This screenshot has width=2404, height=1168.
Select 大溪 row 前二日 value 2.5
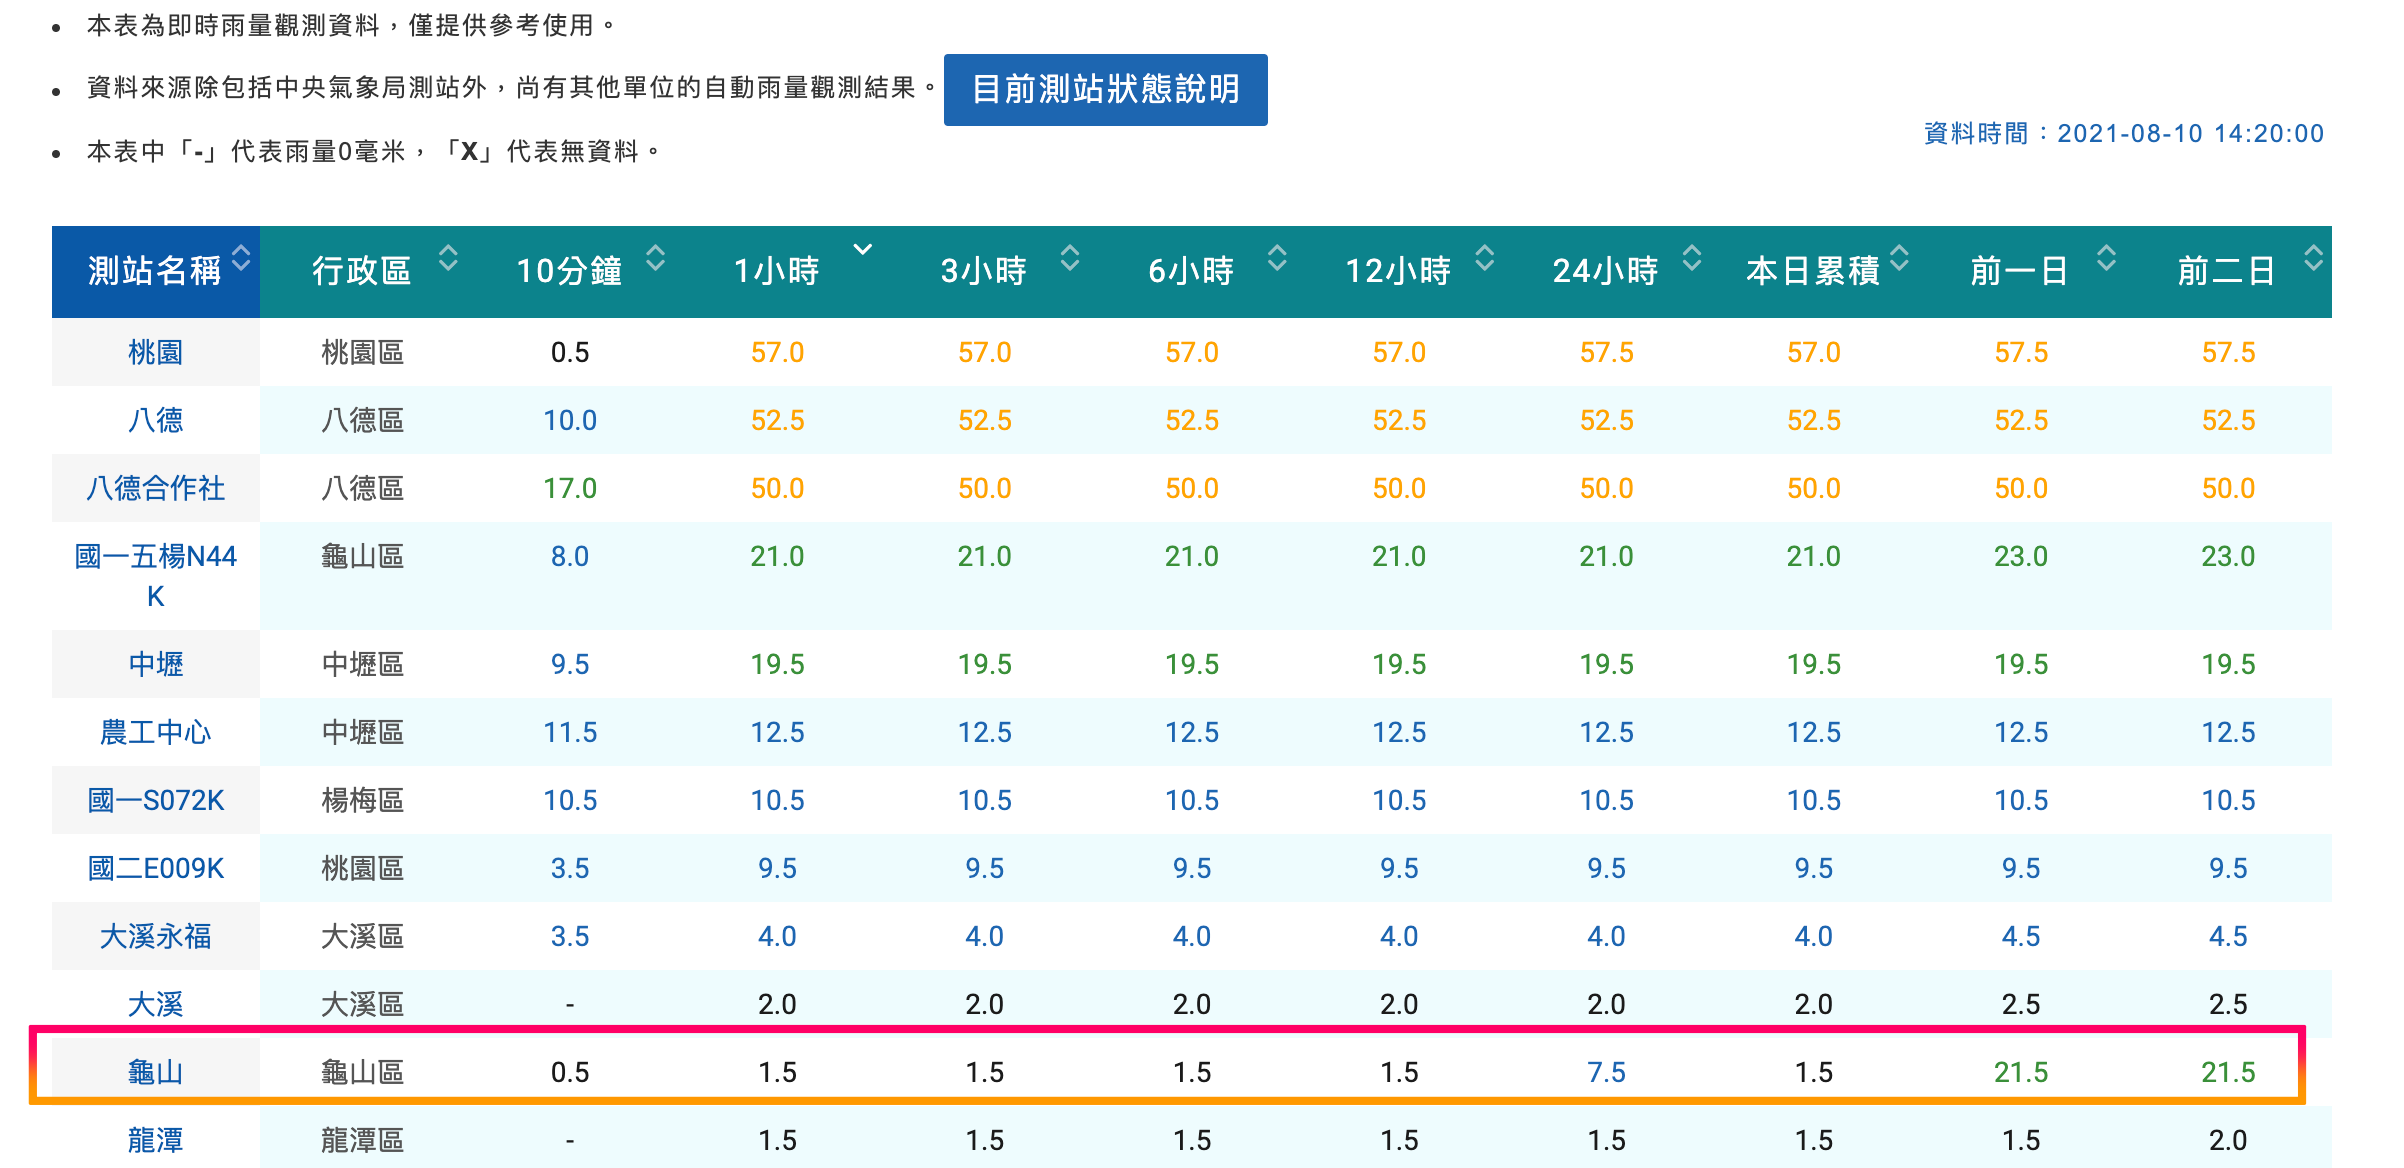pyautogui.click(x=2228, y=1004)
